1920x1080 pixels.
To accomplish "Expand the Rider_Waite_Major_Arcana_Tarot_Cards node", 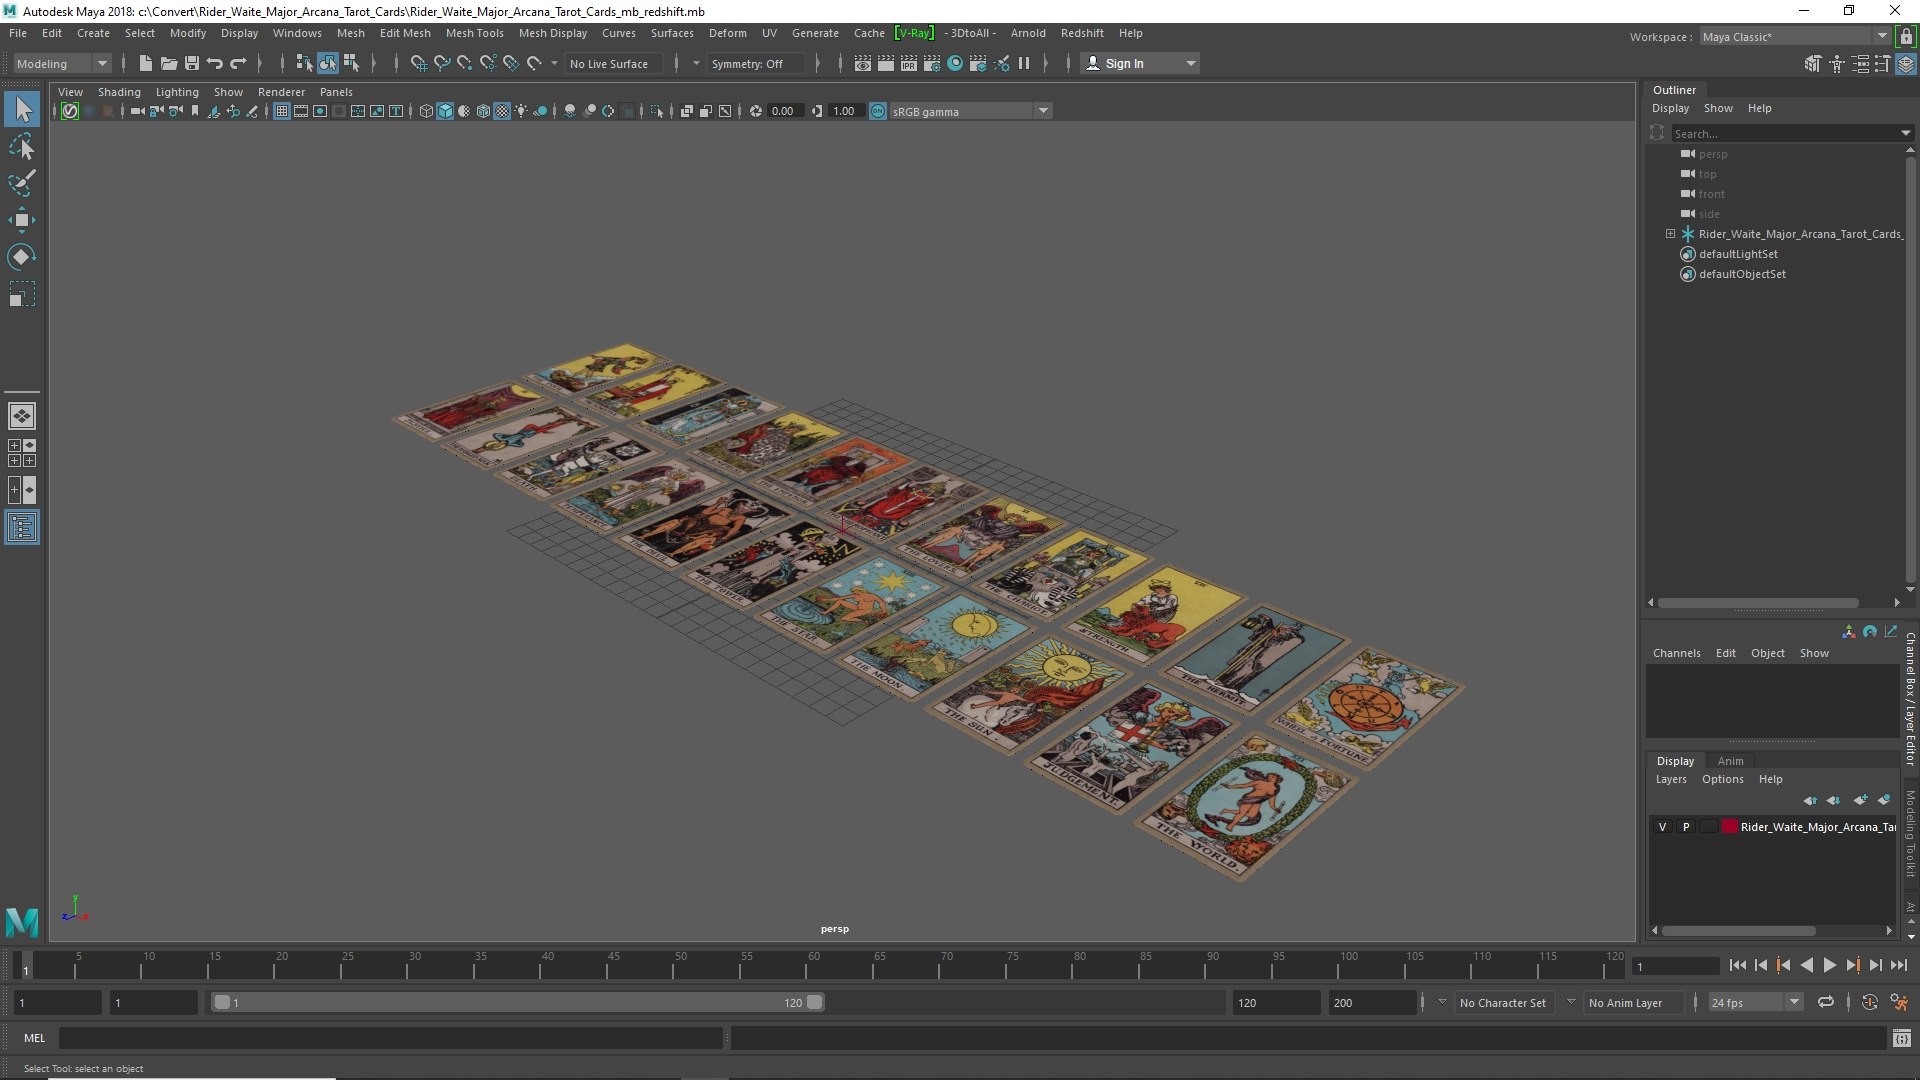I will [x=1670, y=234].
